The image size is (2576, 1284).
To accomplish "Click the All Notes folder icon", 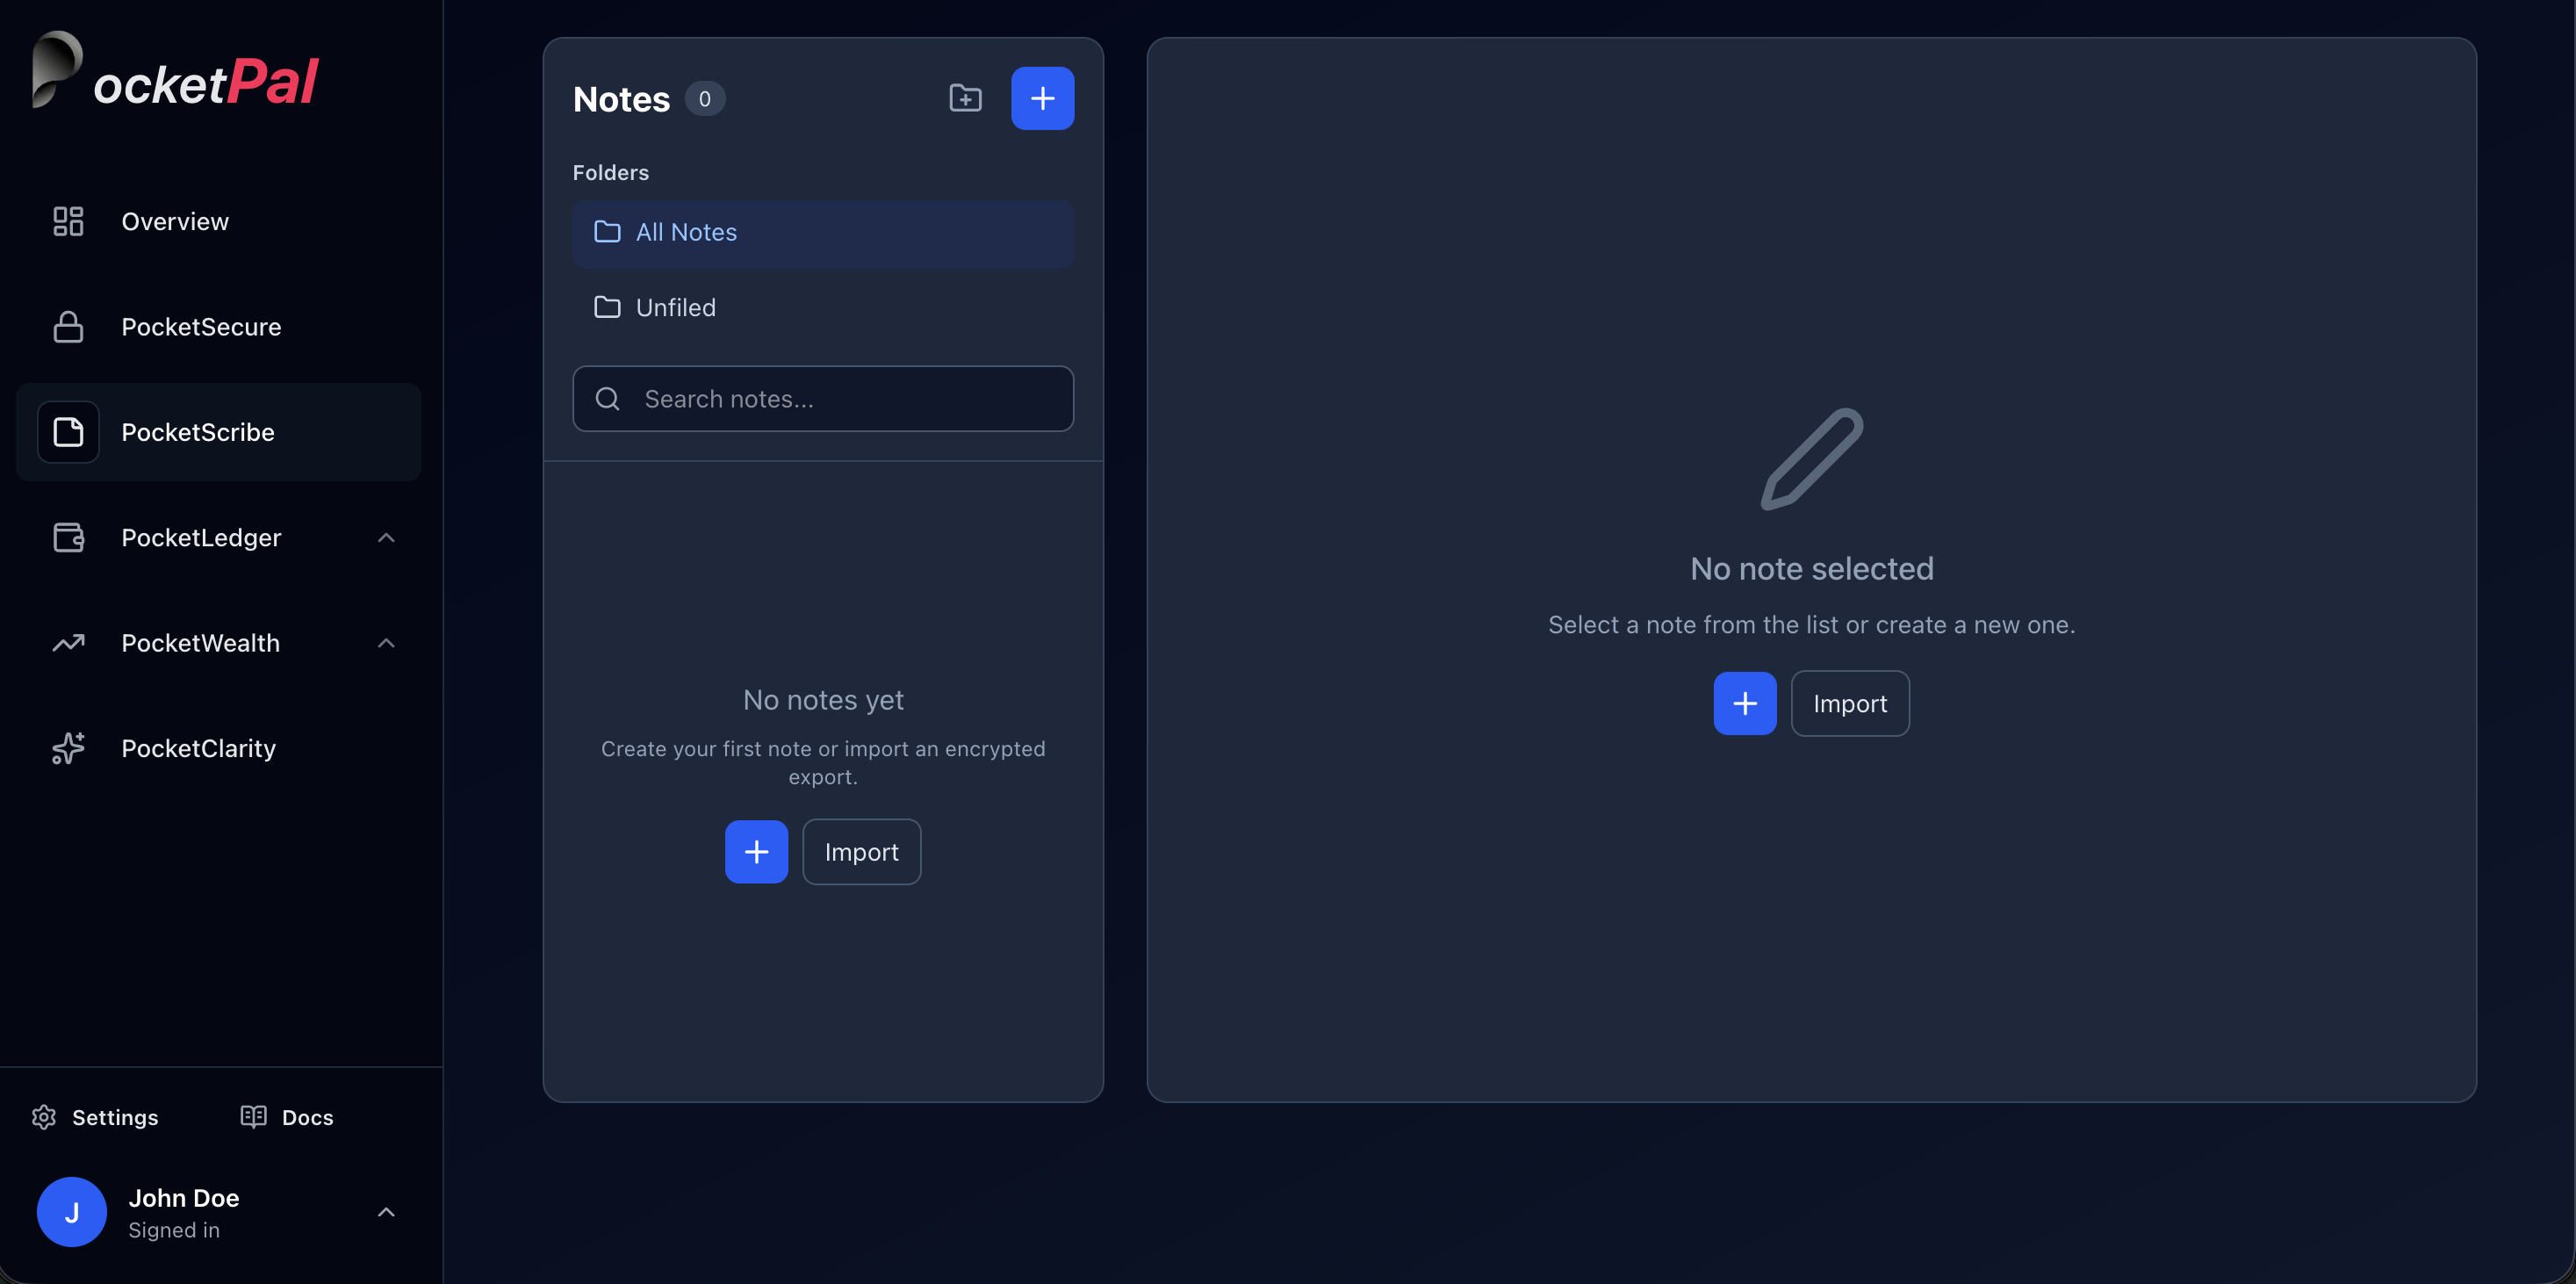I will click(x=607, y=232).
